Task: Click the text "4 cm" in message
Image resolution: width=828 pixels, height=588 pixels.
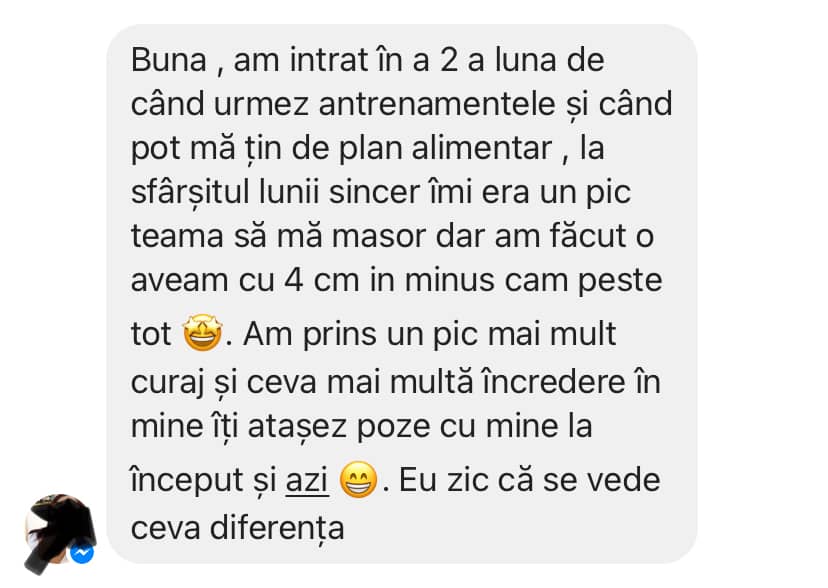Action: click(322, 280)
